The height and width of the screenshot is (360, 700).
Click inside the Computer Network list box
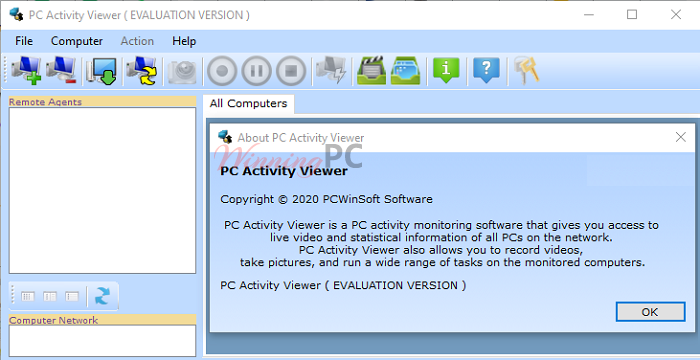(x=102, y=340)
